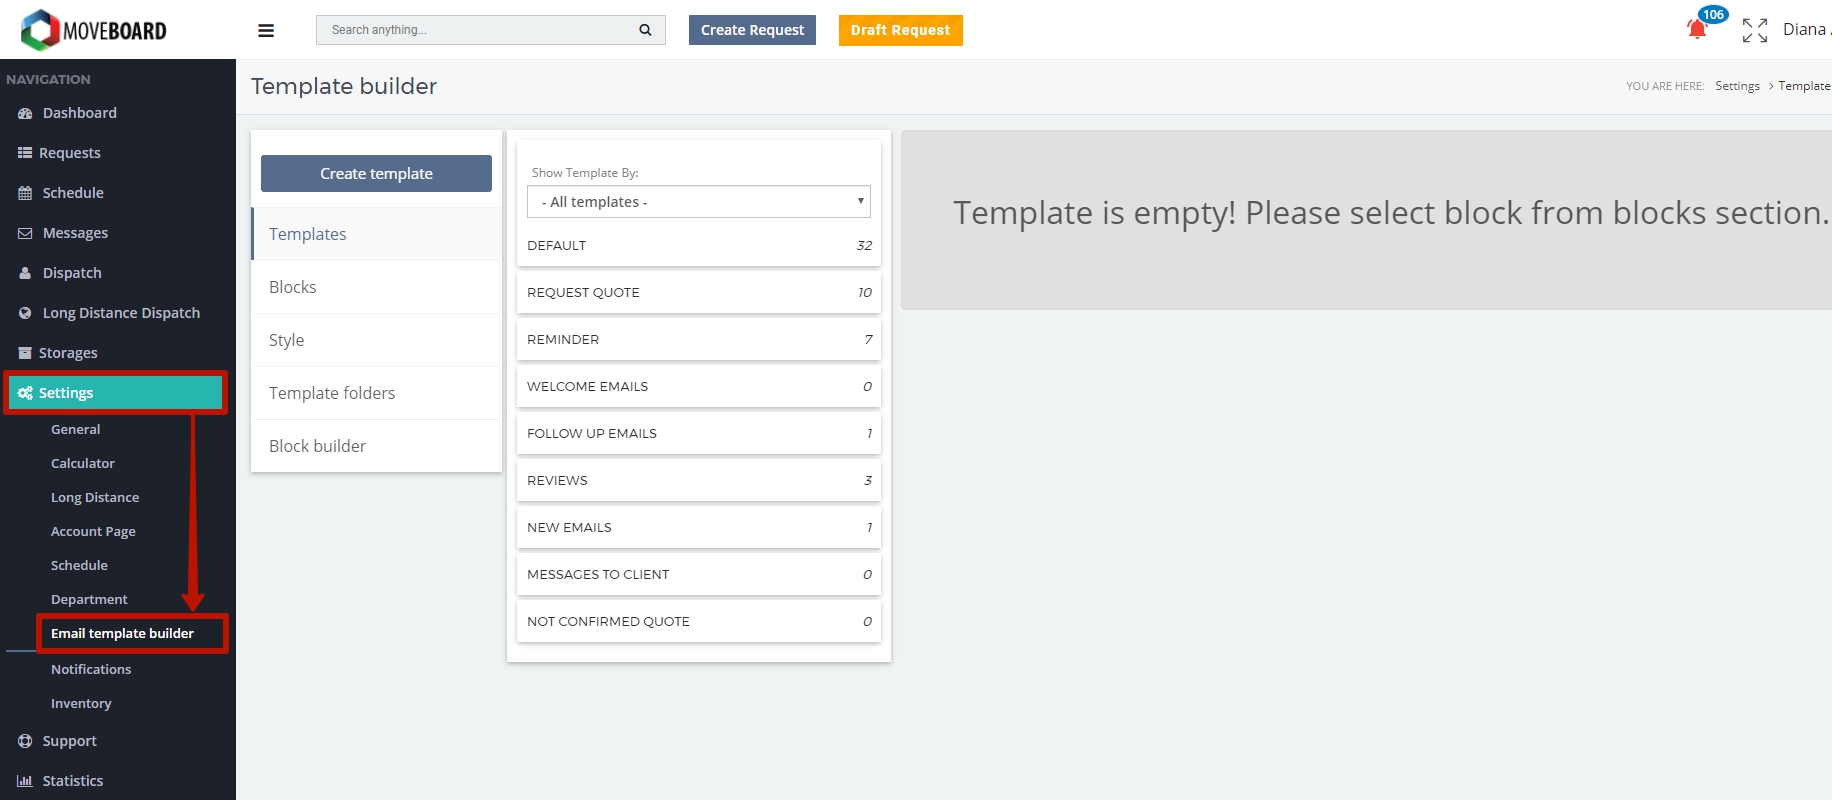Click the MoveBoard logo
This screenshot has width=1832, height=800.
tap(94, 30)
